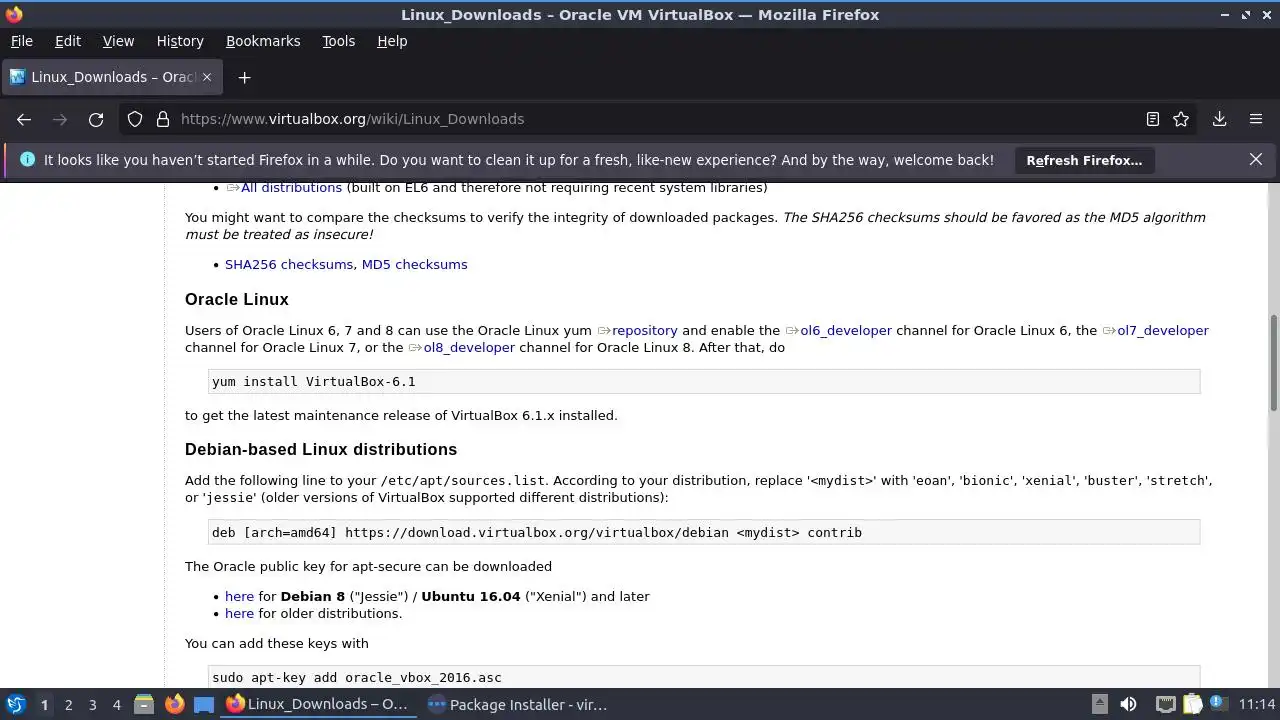Dismiss the refresh Firefox notification bar
This screenshot has height=720, width=1280.
coord(1256,159)
